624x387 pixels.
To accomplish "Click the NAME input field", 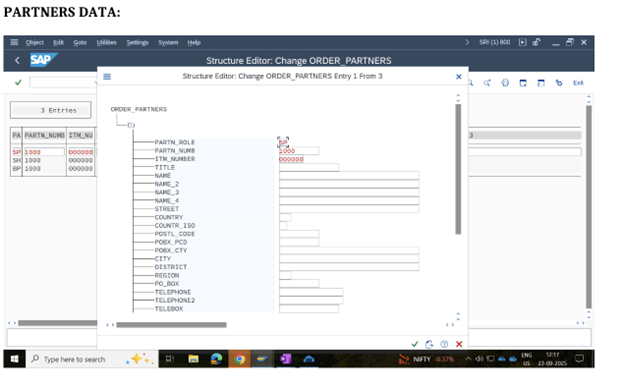I will pyautogui.click(x=349, y=176).
